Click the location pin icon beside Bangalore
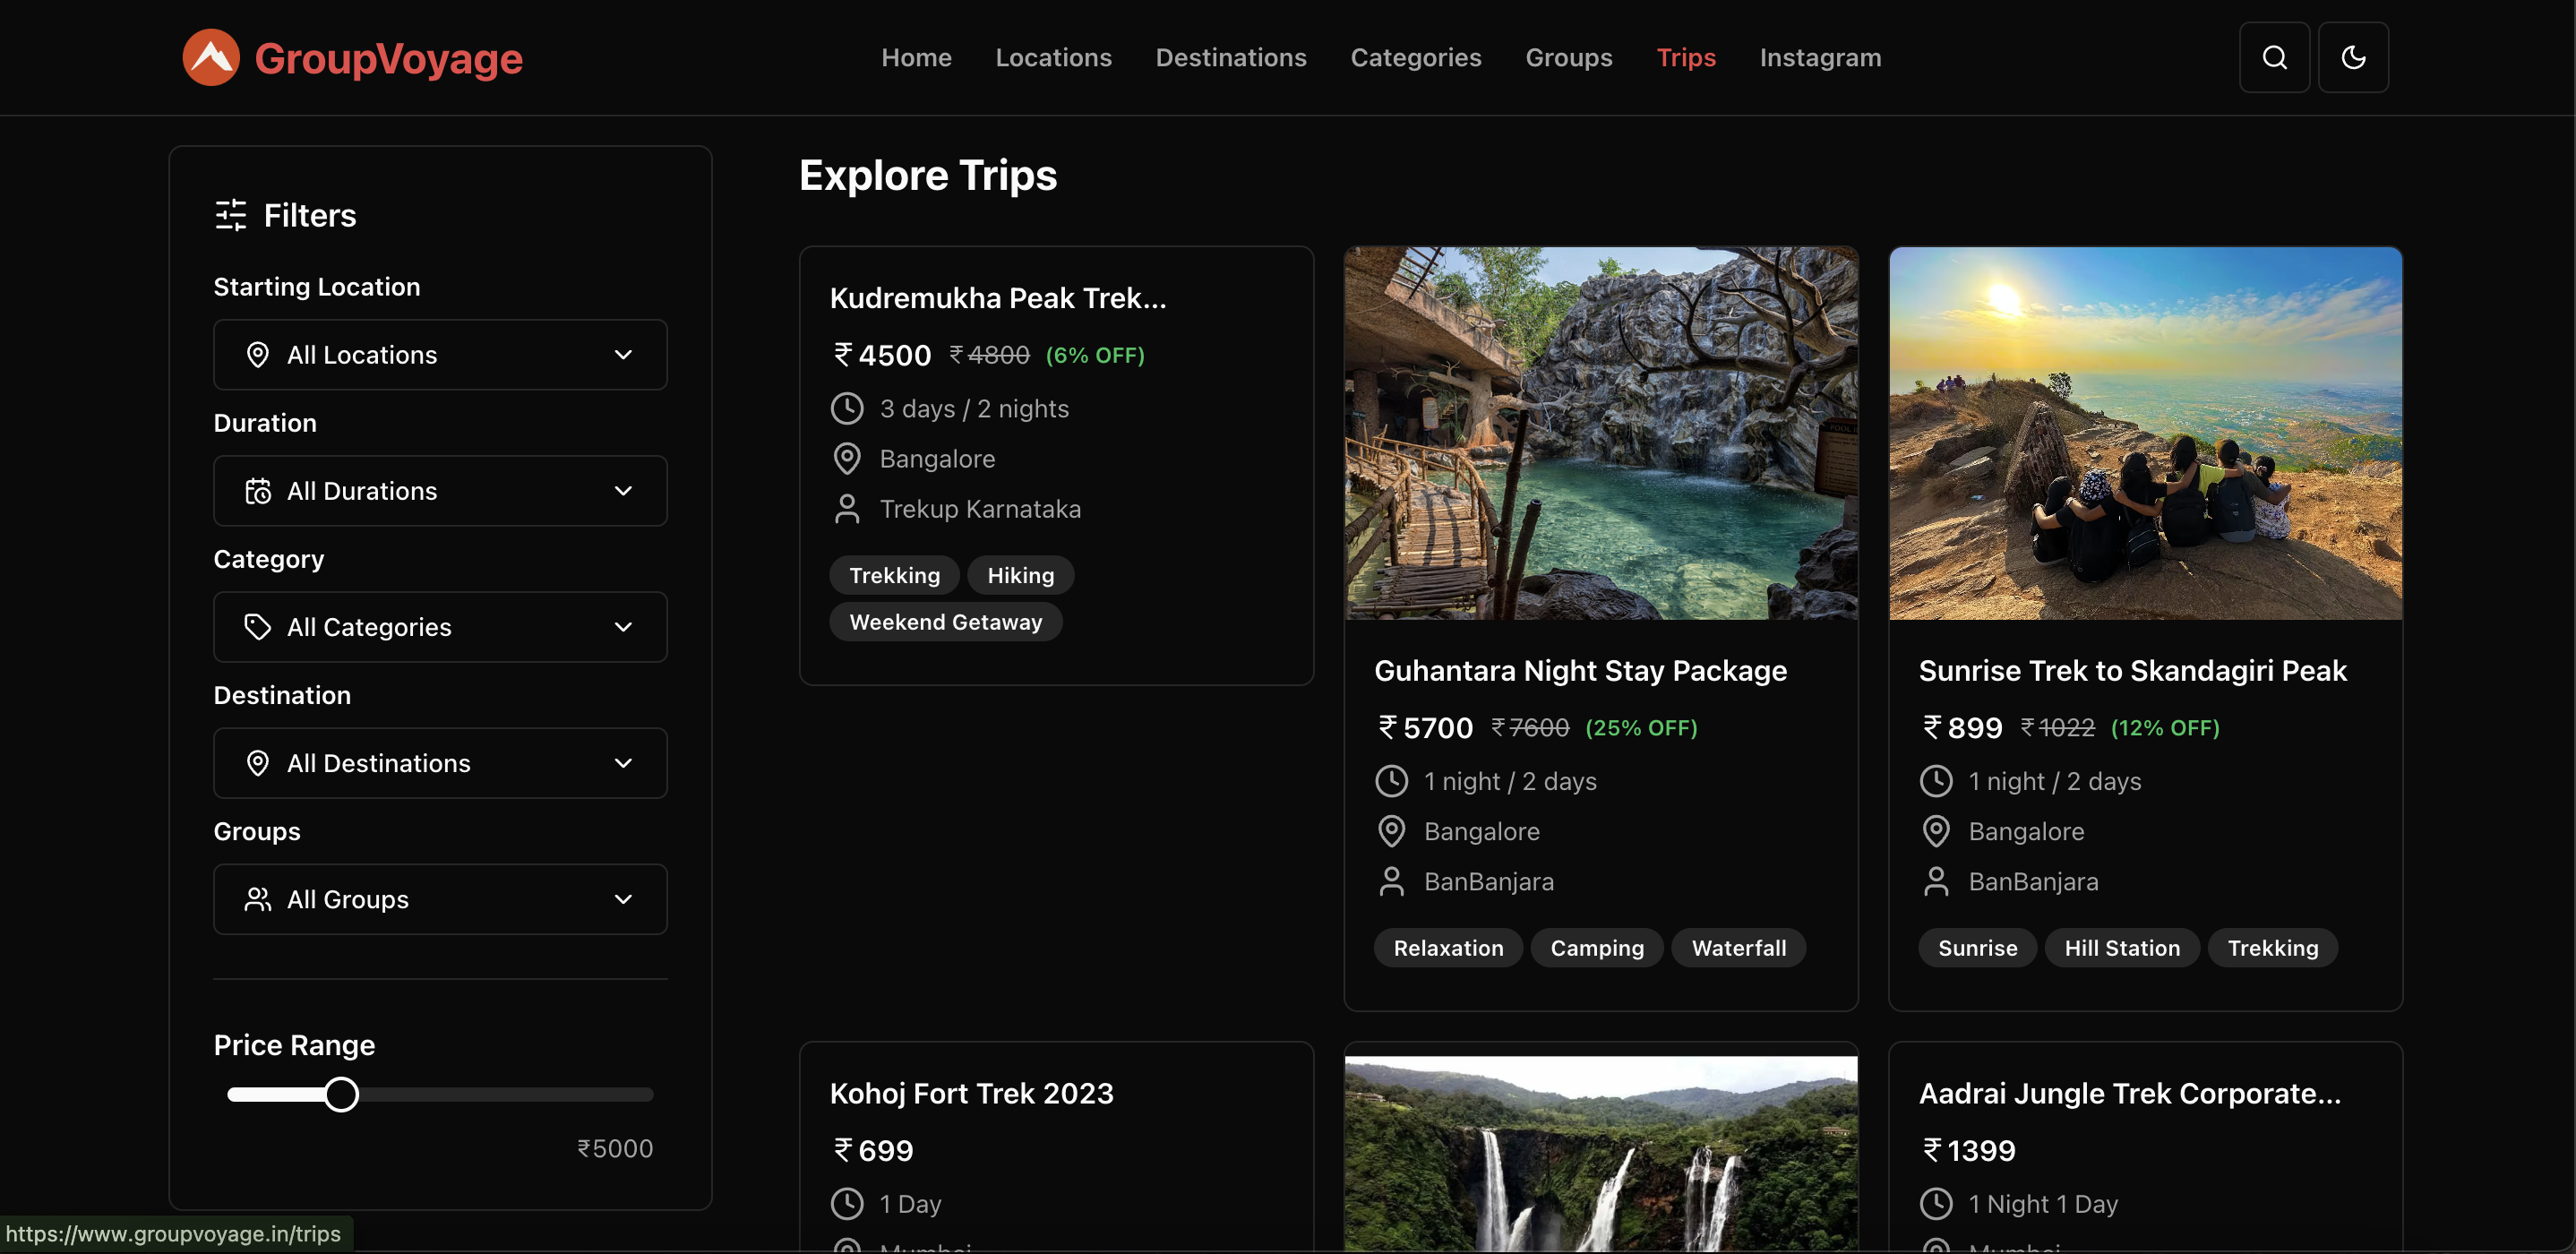 tap(848, 458)
